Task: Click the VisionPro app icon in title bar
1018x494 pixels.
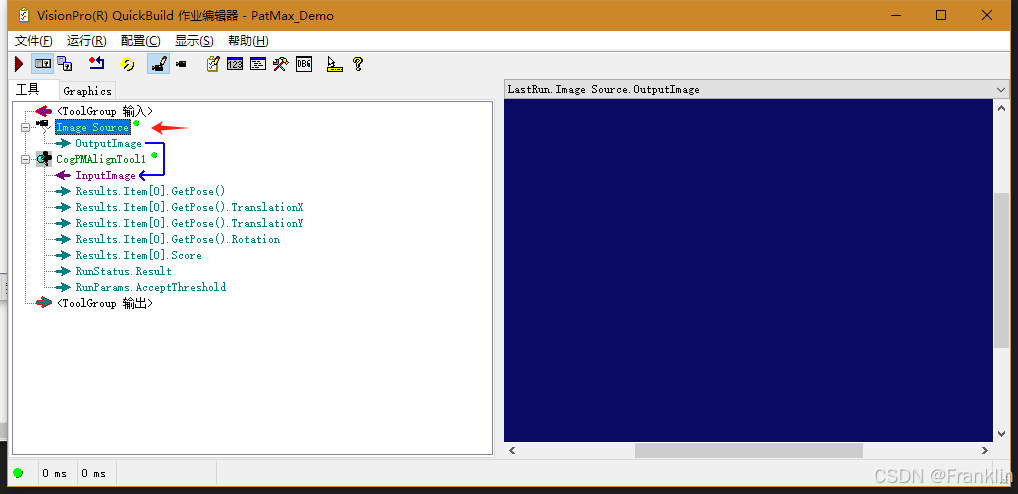Action: pos(23,15)
